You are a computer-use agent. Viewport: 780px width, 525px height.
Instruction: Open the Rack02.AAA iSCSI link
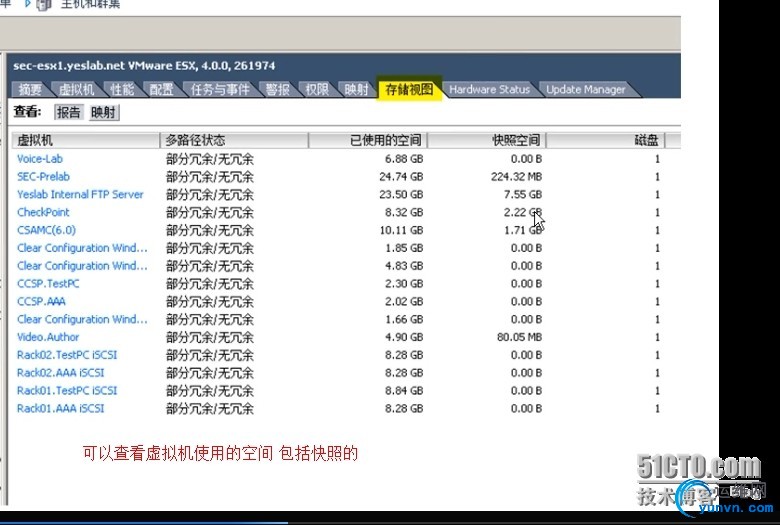pos(61,373)
